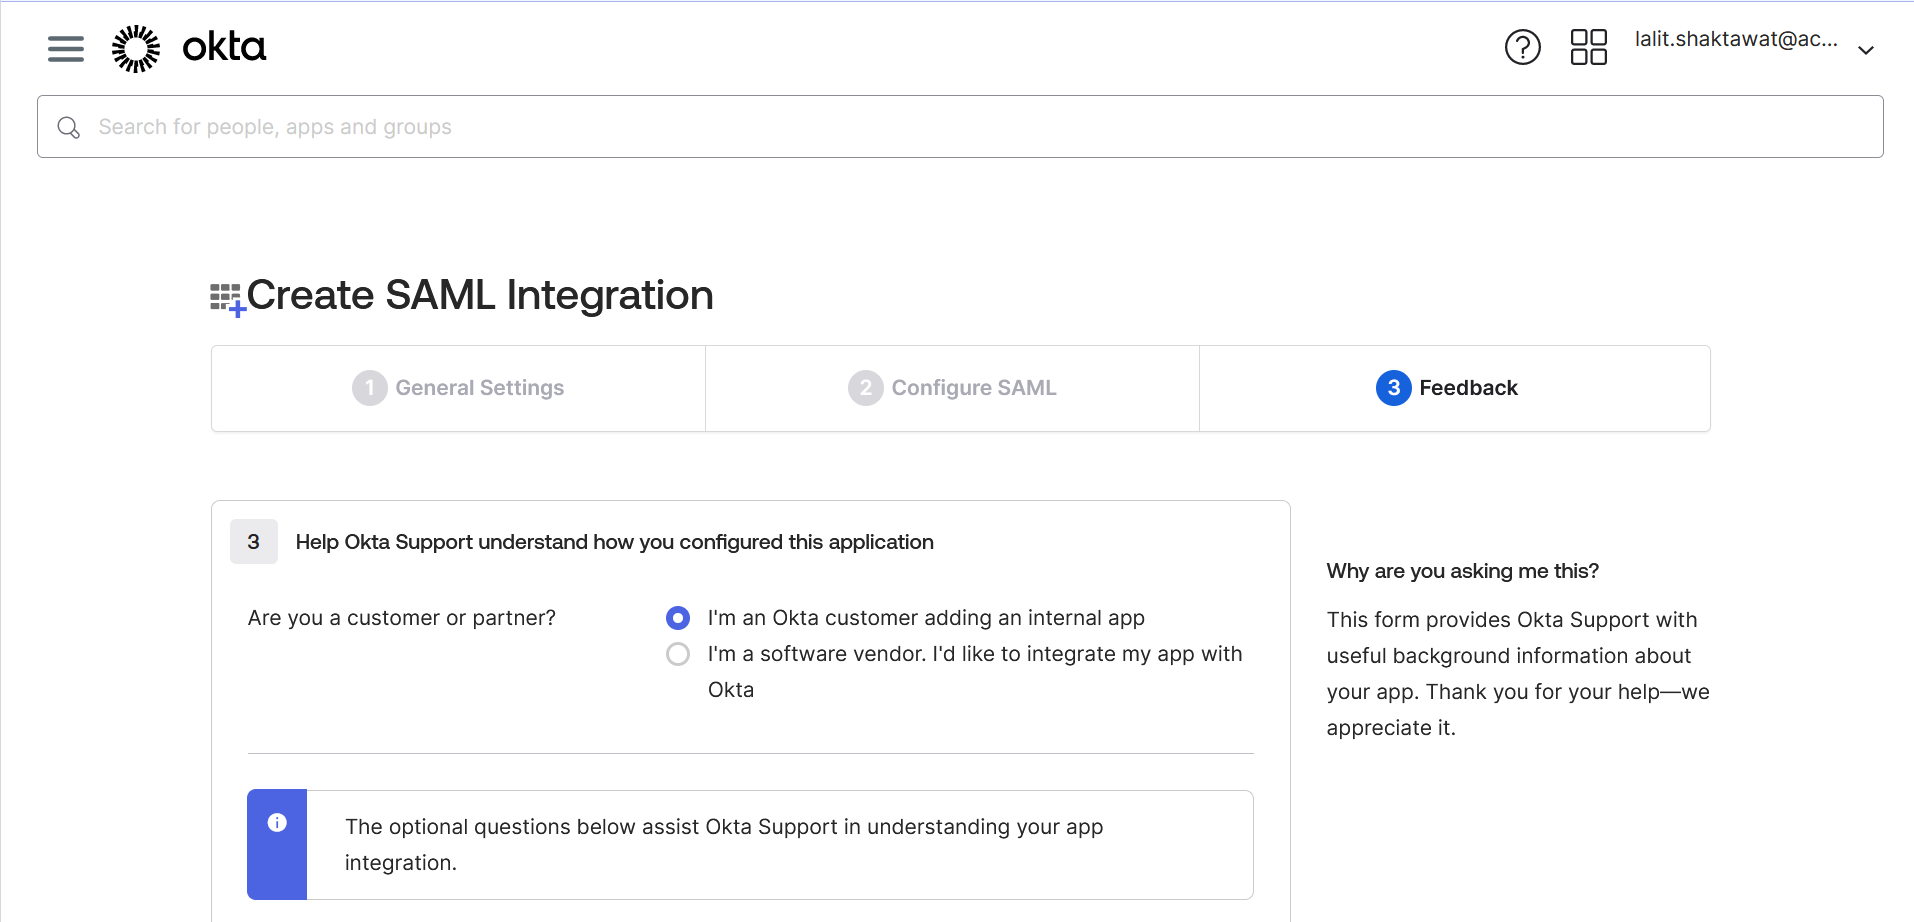Viewport: 1914px width, 922px height.
Task: Click the "Are you a customer or partner?" label
Action: pyautogui.click(x=402, y=618)
